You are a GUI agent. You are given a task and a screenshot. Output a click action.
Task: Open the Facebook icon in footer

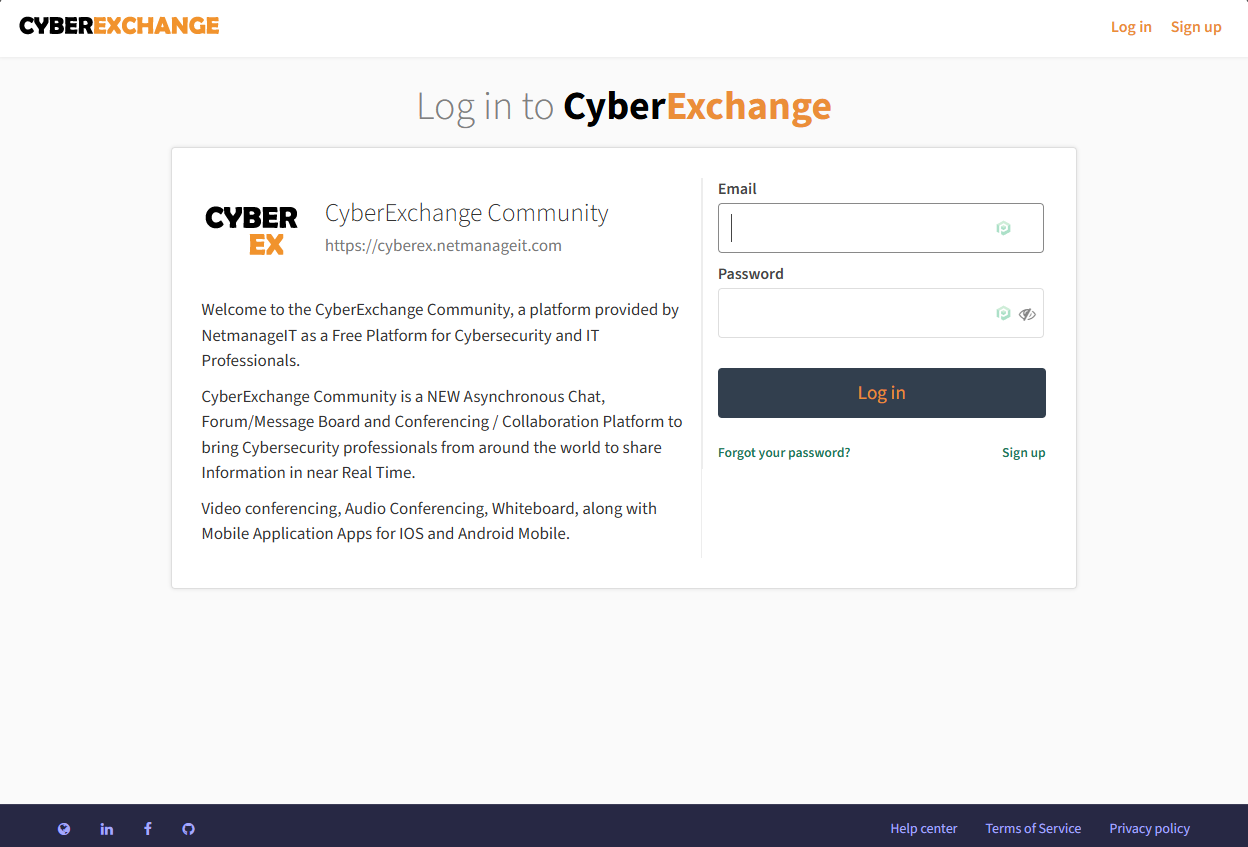(x=148, y=829)
